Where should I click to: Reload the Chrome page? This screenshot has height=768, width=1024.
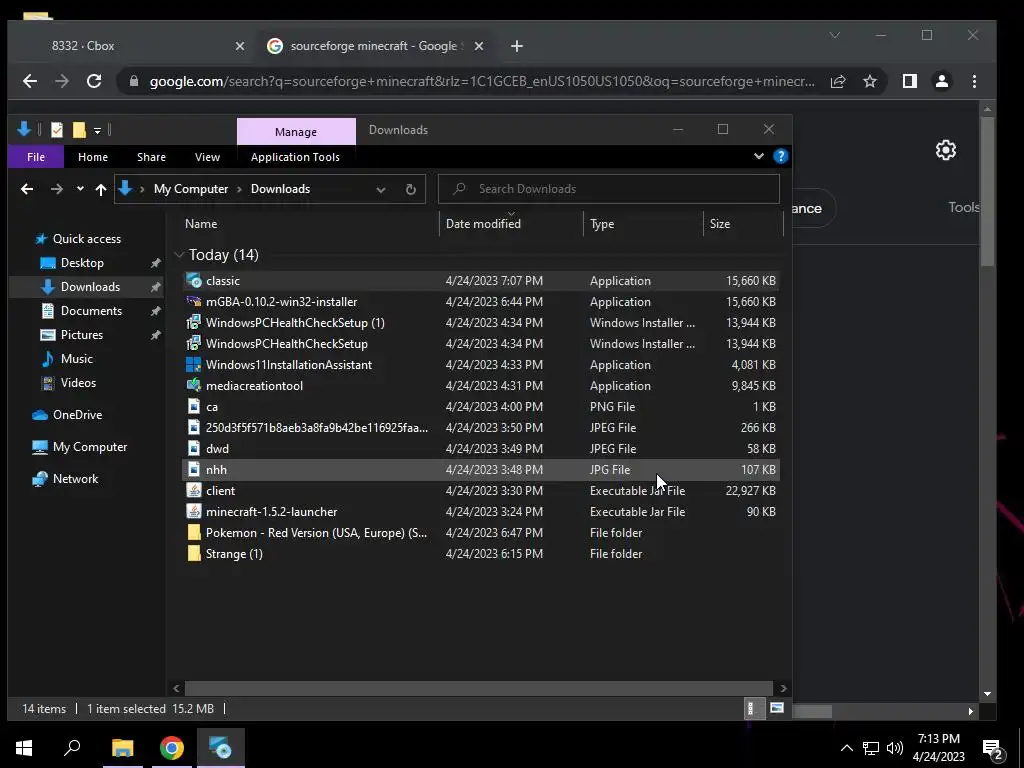94,81
